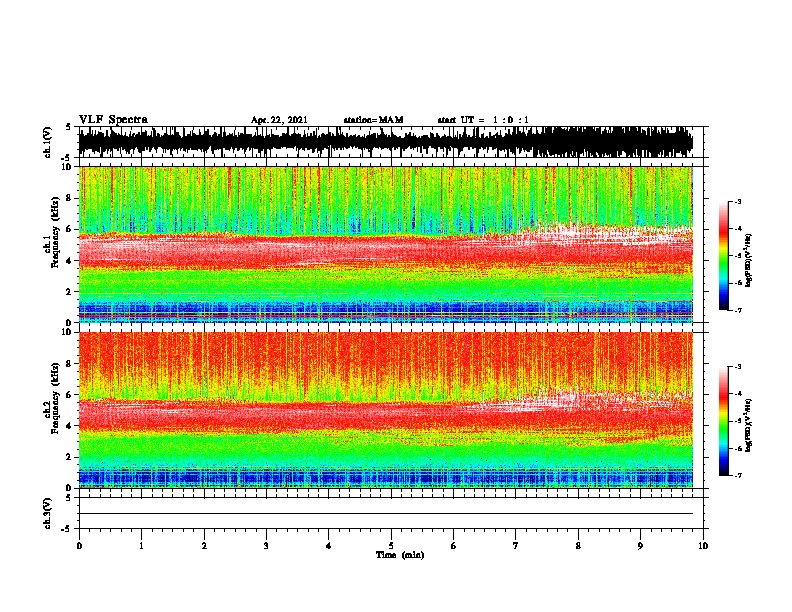Screen dimensions: 792x612
Task: Click the "VLF Spectra" plot title
Action: coord(113,120)
